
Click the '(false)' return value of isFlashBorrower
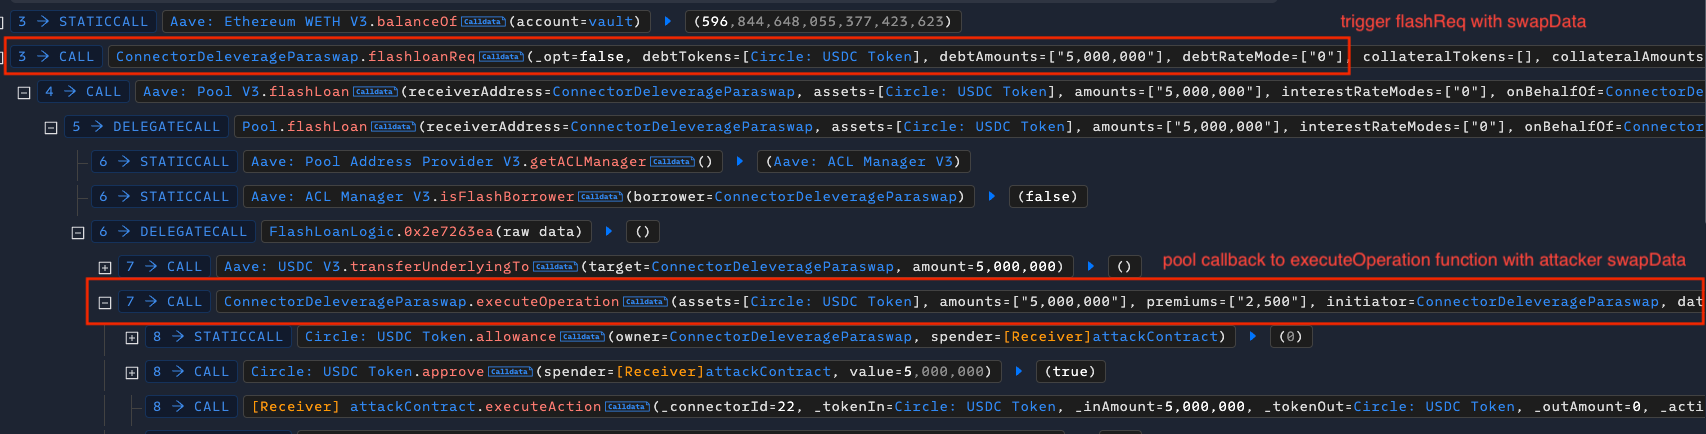pyautogui.click(x=1048, y=197)
